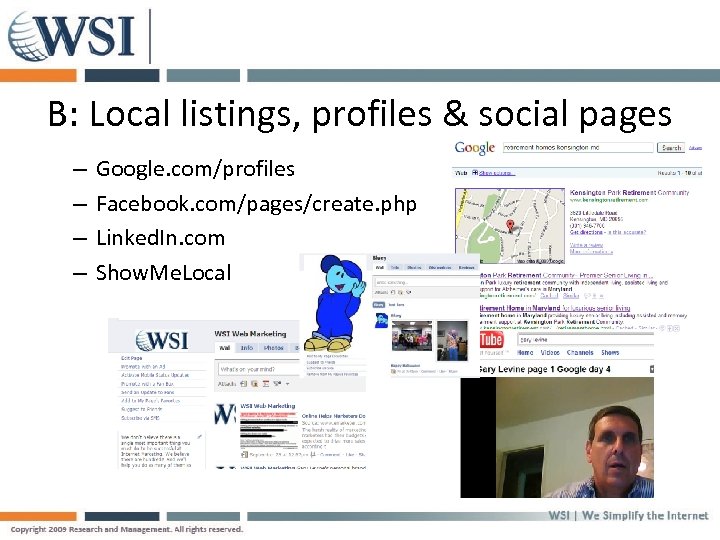
Task: Click the large WSI globe logo in slide header
Action: click(x=71, y=36)
